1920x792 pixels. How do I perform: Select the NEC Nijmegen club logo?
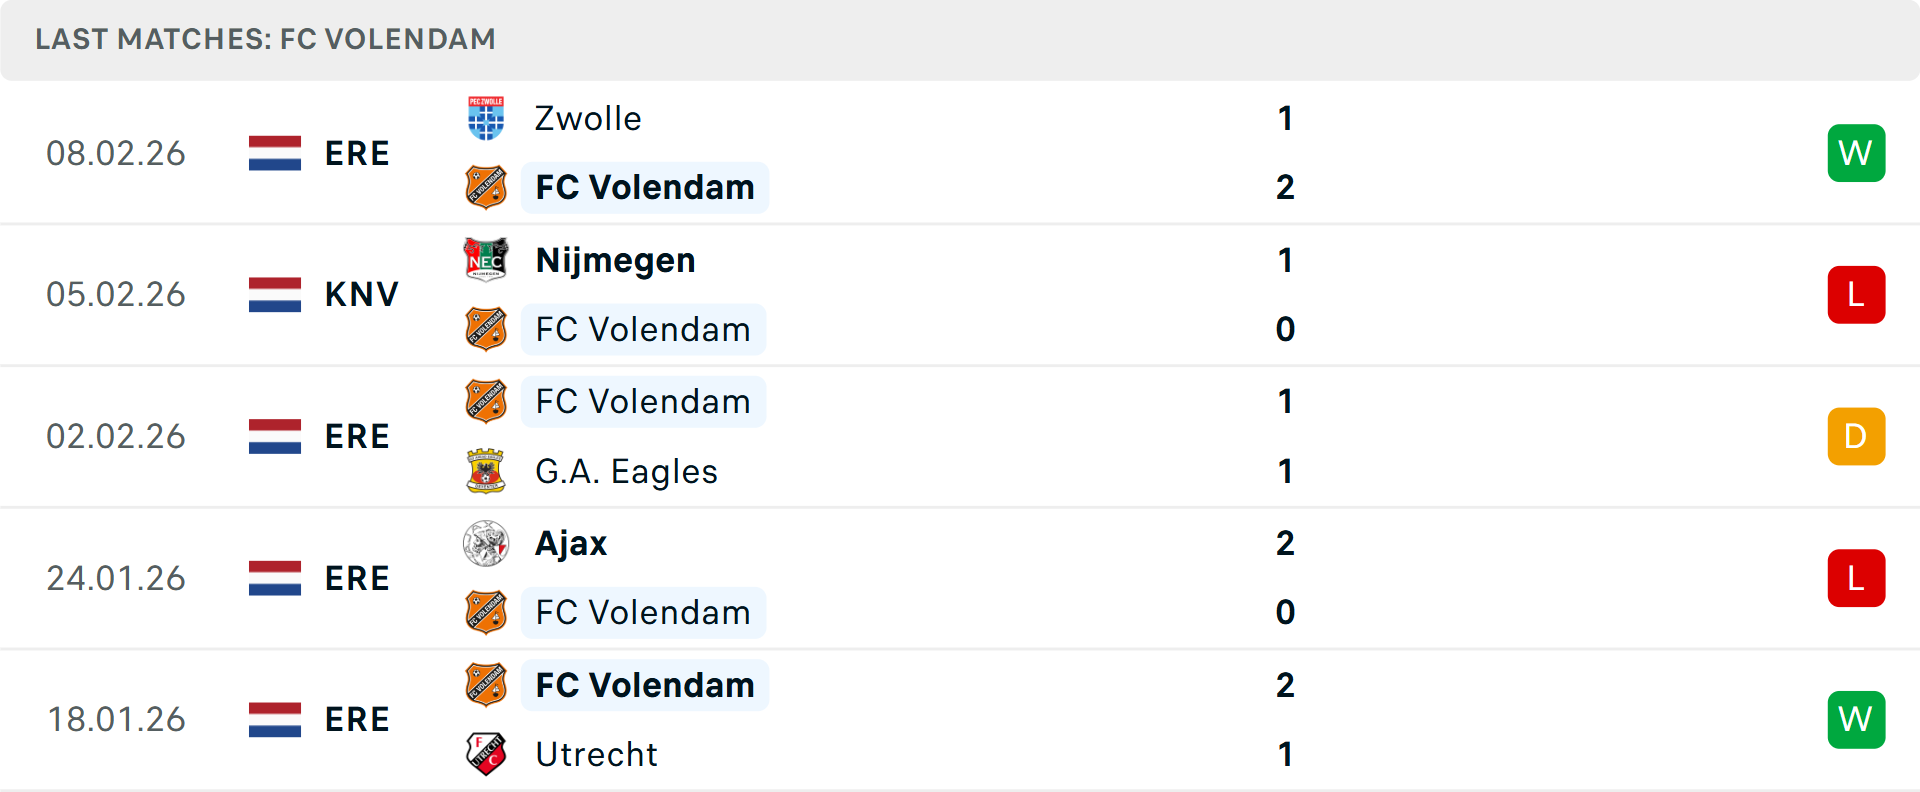tap(487, 259)
